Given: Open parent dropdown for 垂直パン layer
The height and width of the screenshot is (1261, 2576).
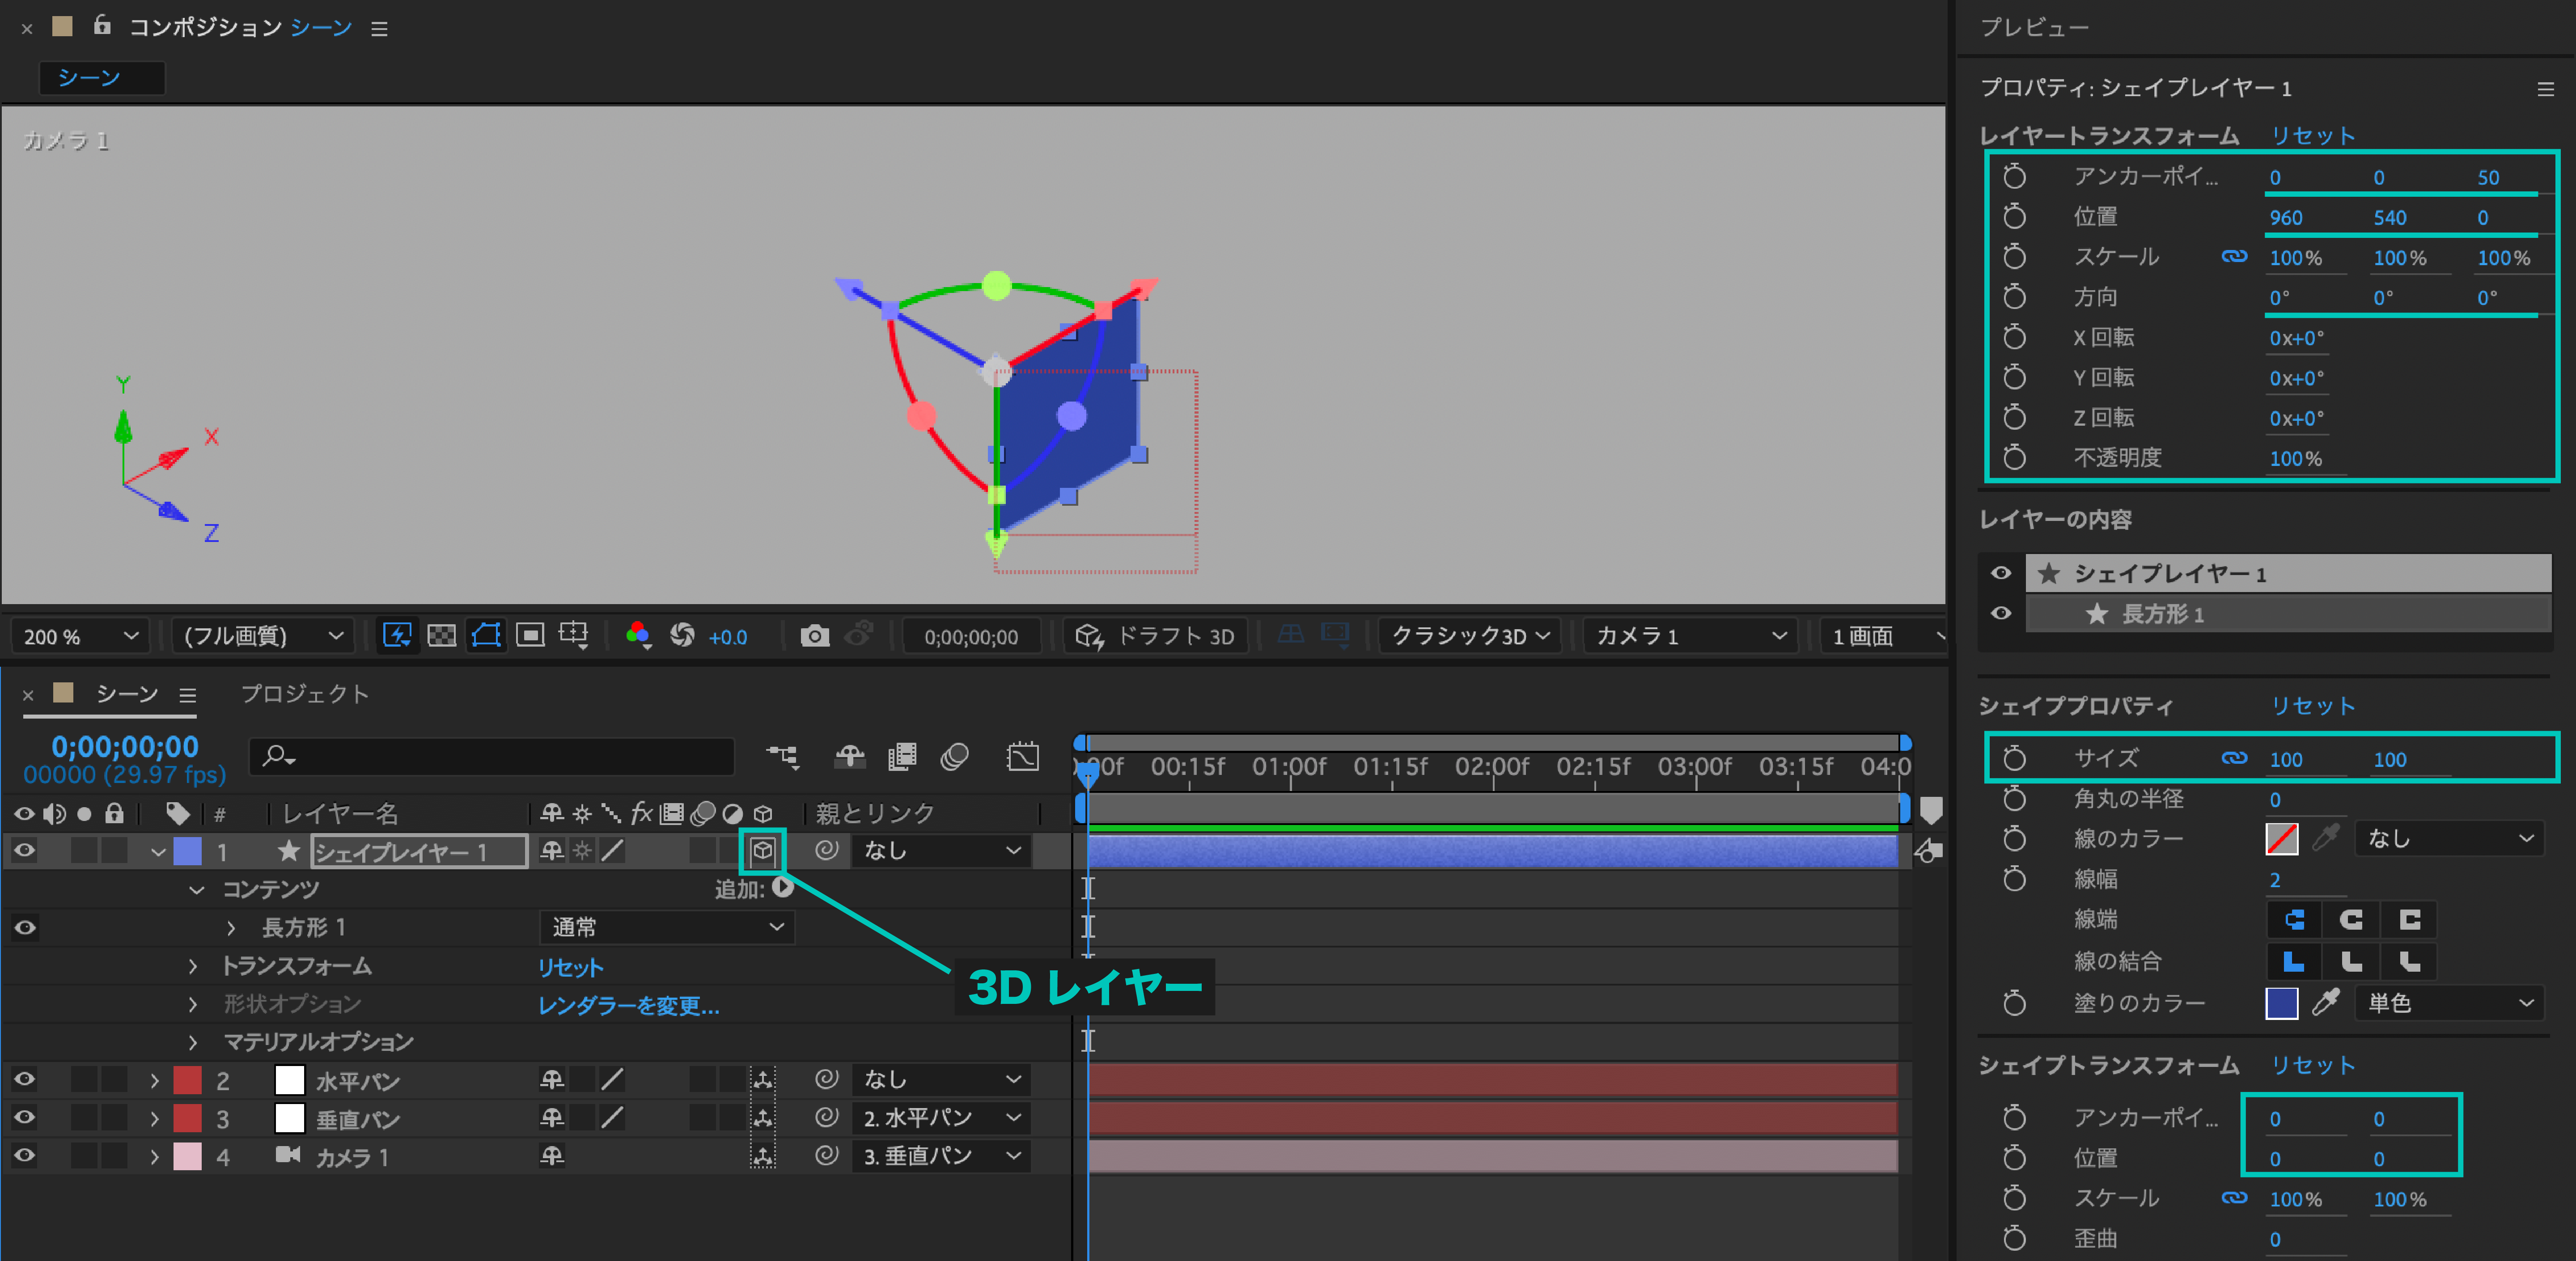Looking at the screenshot, I should coord(942,1117).
